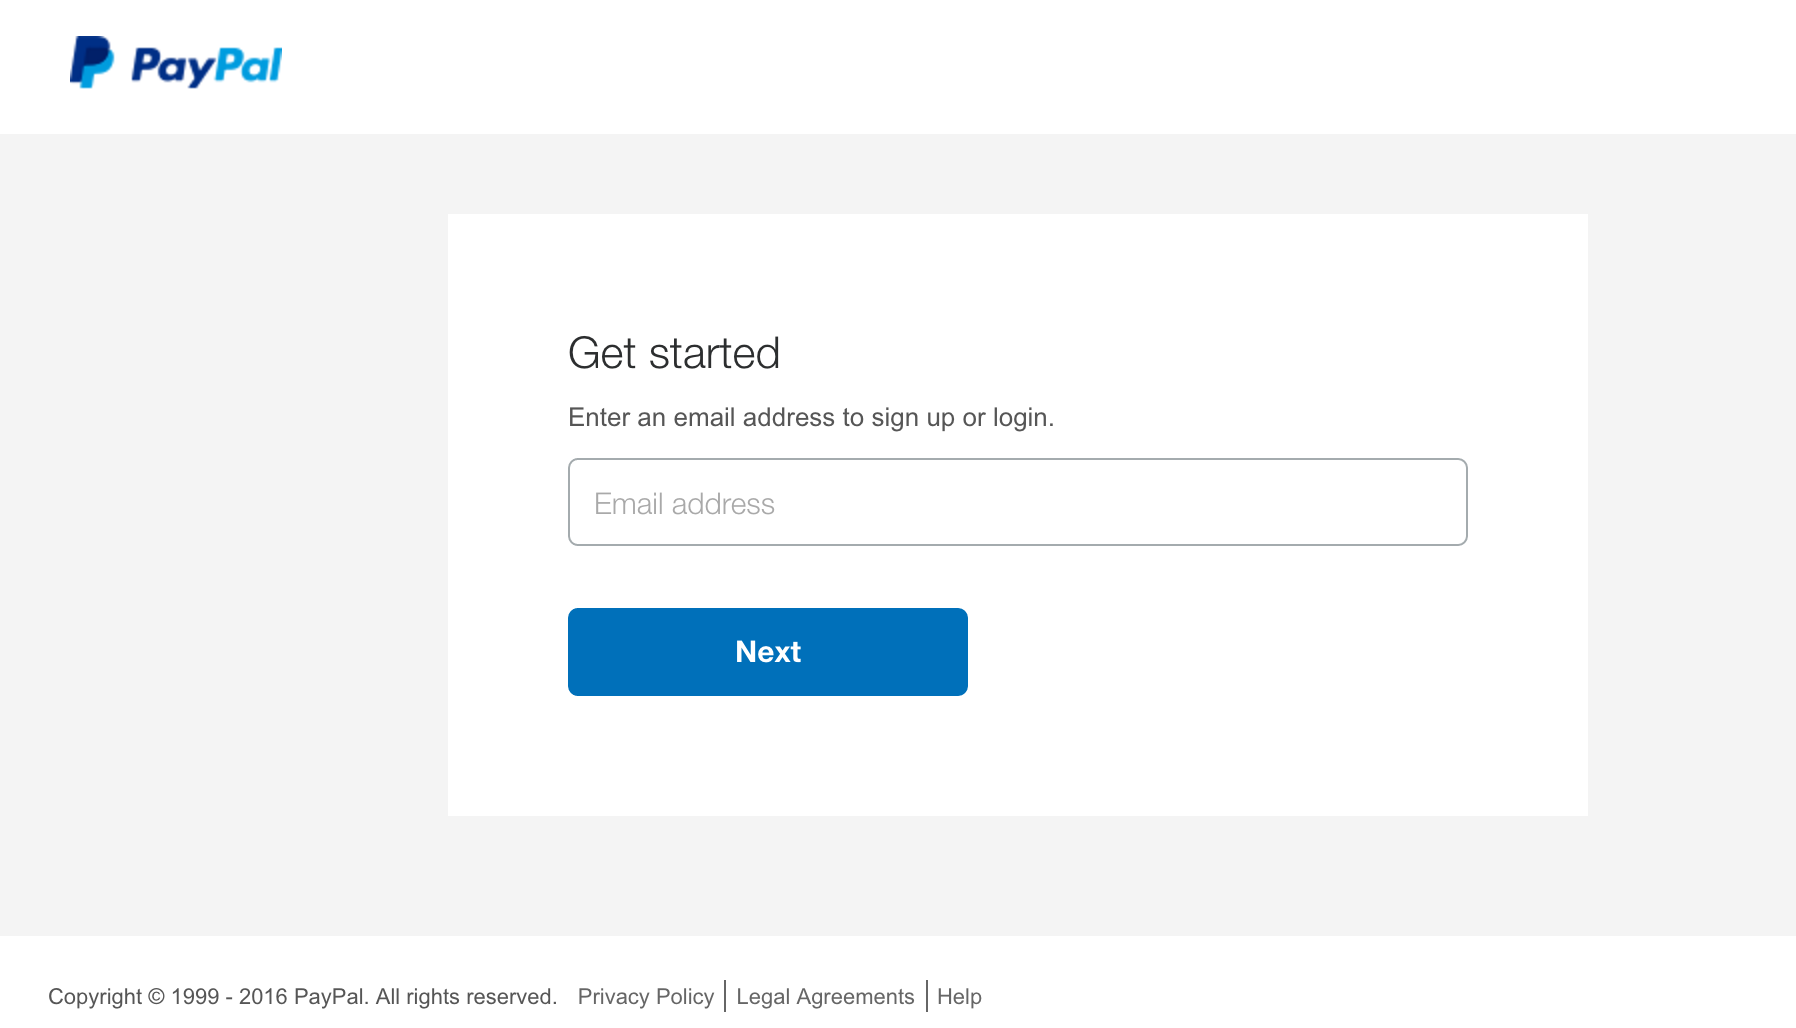
Task: Focus the Email address input field
Action: [1017, 502]
